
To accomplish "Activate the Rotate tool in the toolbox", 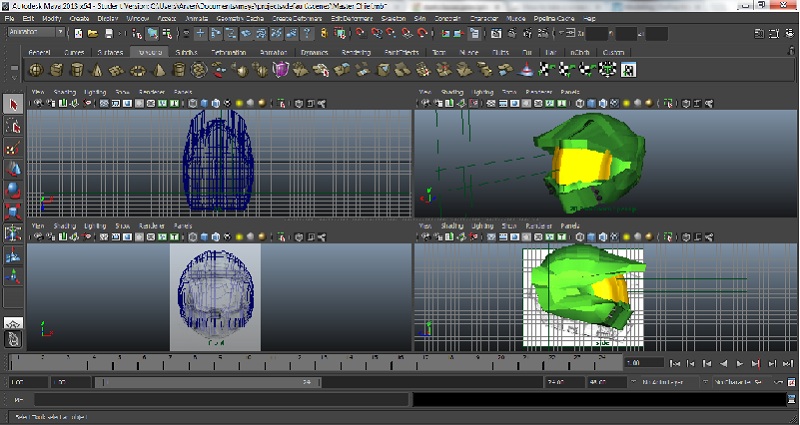I will 13,190.
